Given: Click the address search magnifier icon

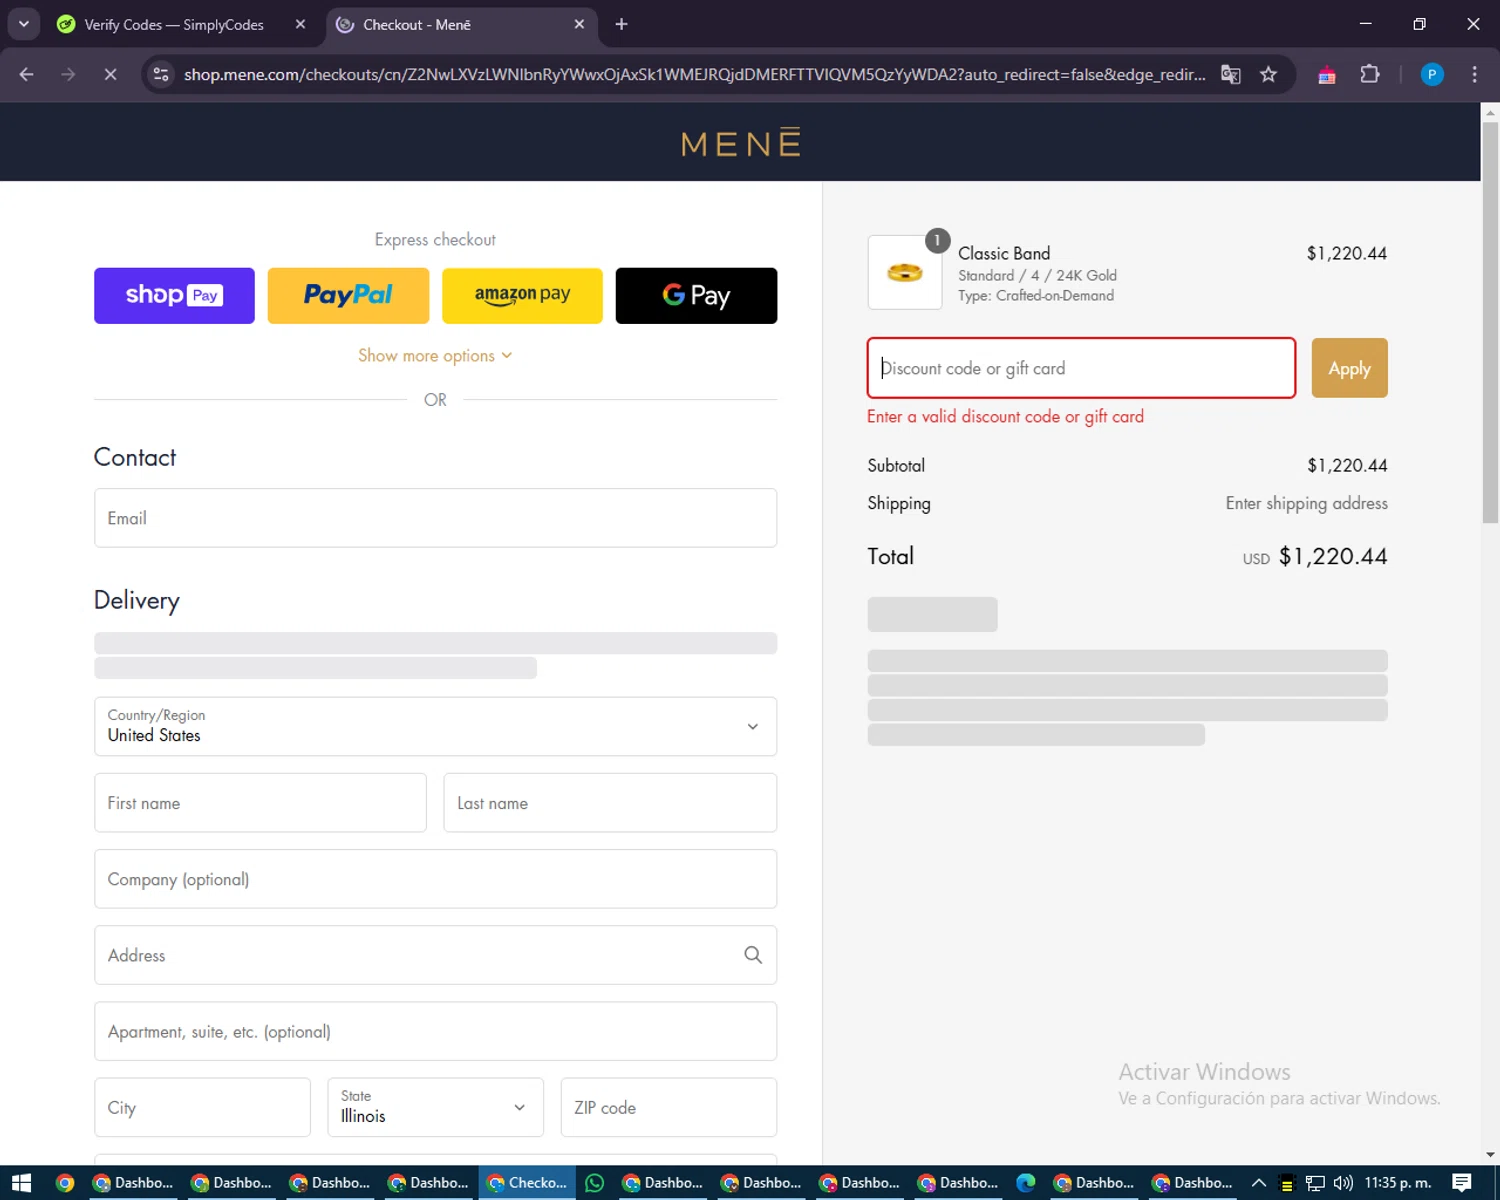Looking at the screenshot, I should coord(753,955).
